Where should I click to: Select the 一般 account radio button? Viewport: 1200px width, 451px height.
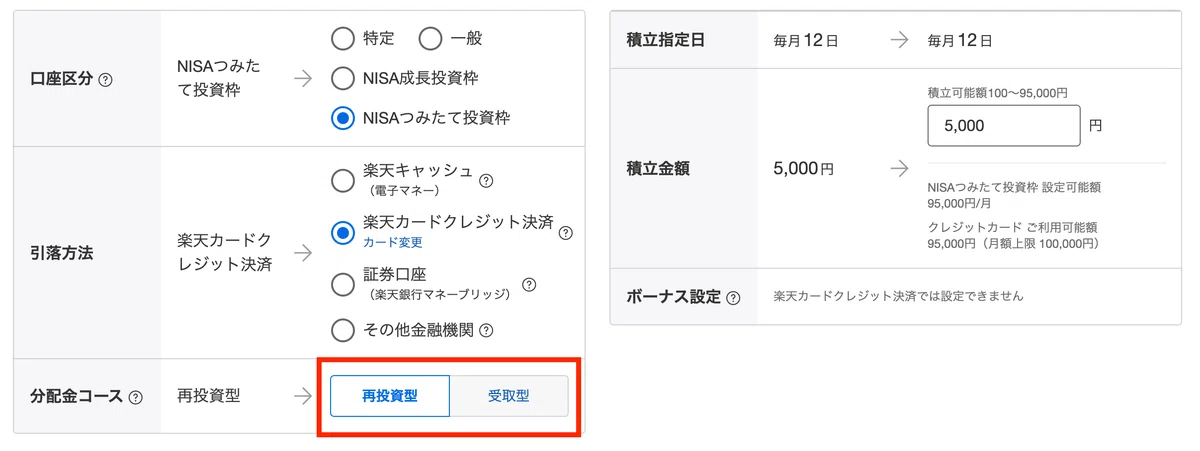tap(430, 39)
